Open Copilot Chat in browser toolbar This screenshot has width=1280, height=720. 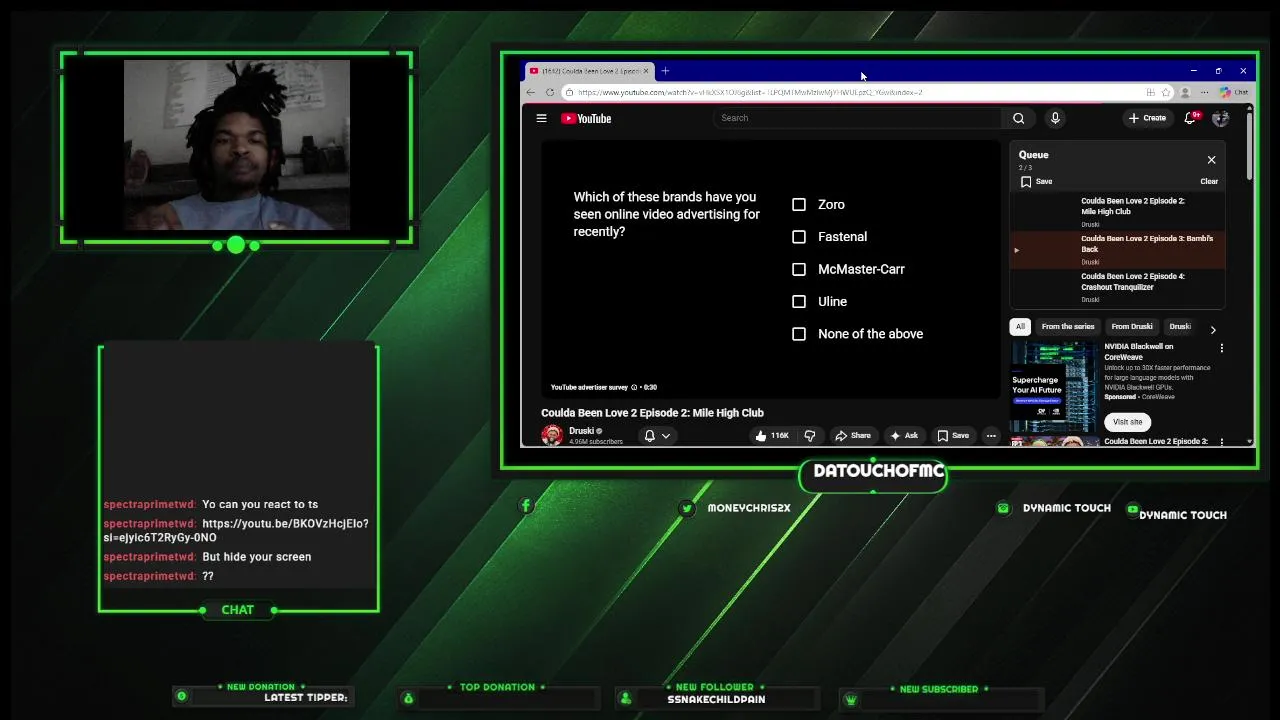(x=1233, y=92)
